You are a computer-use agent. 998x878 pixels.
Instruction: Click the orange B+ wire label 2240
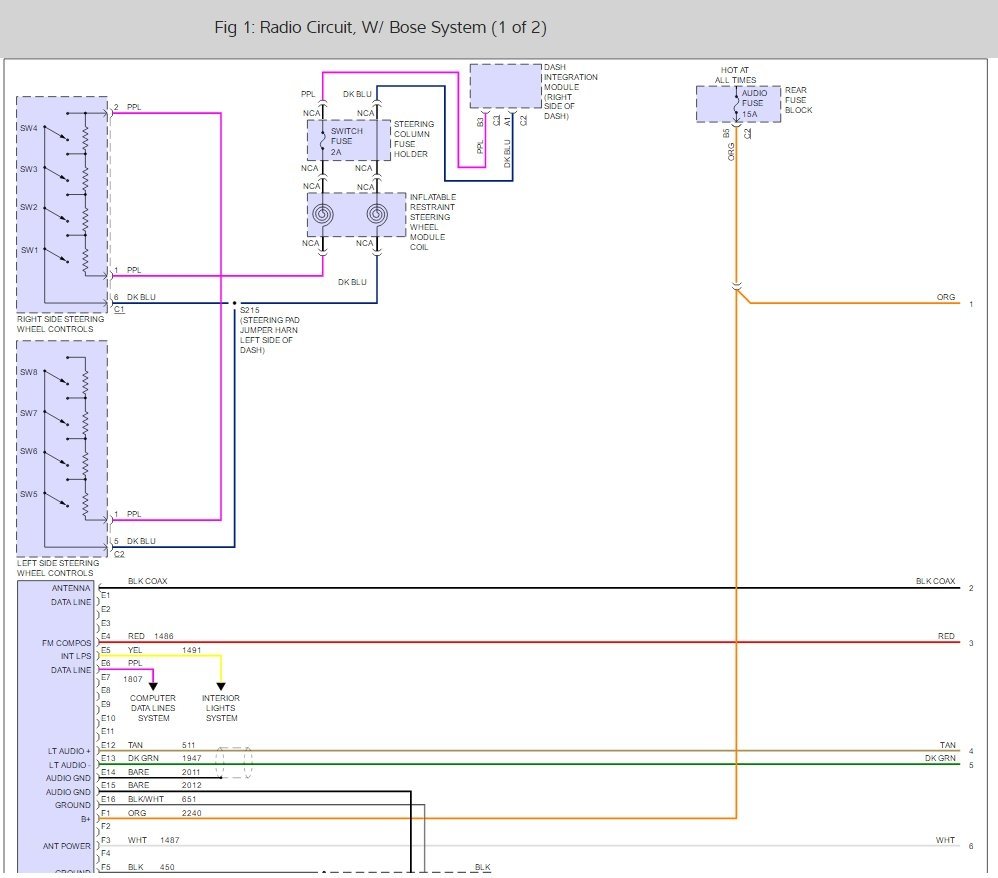tap(191, 814)
